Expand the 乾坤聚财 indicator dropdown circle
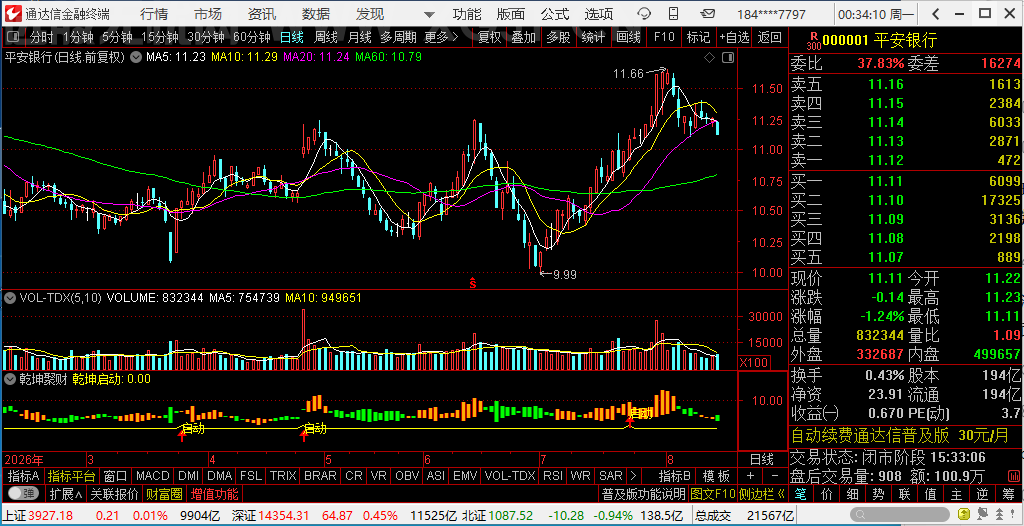Screen dimensions: 1024x526 tap(10, 378)
